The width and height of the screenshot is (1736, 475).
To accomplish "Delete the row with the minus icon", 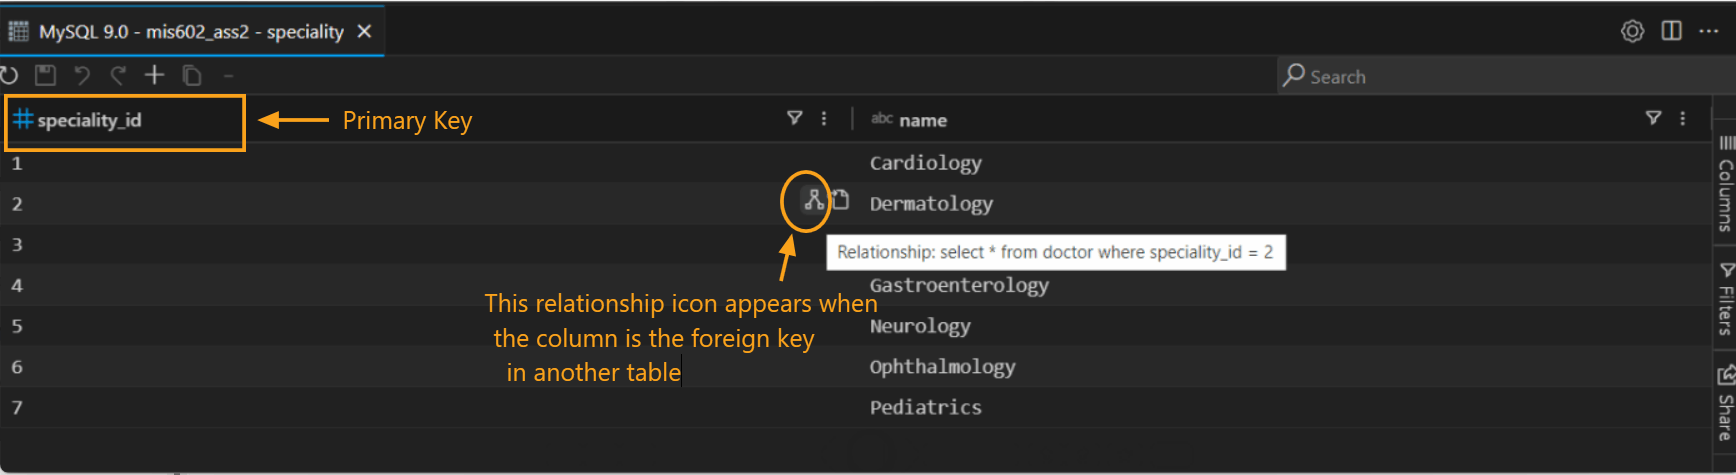I will [x=228, y=75].
